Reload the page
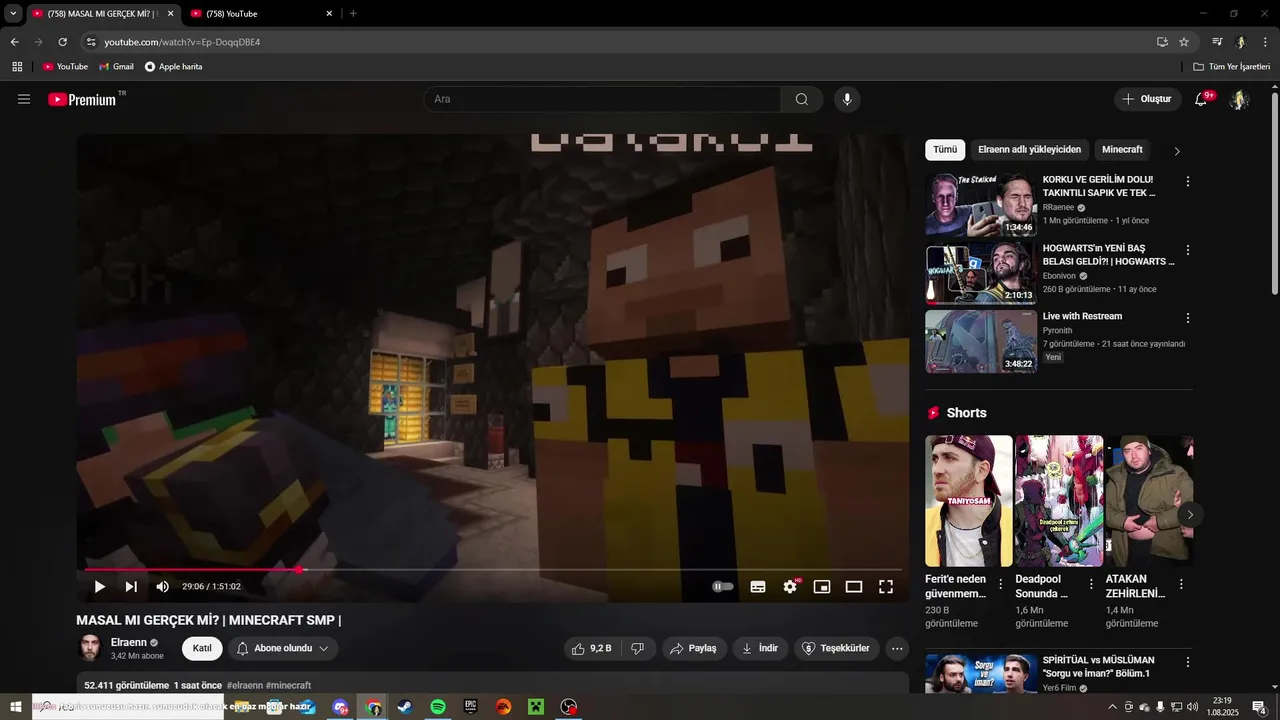 click(62, 42)
